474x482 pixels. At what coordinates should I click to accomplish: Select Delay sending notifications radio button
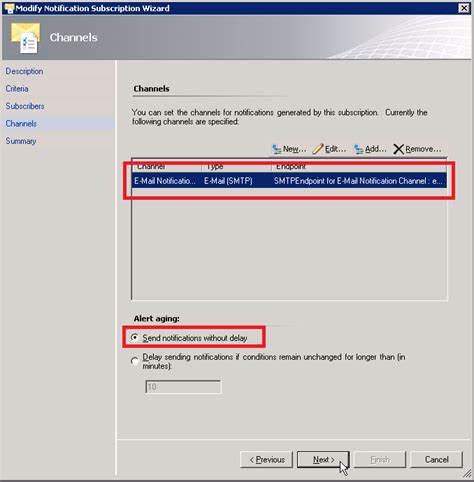coord(134,361)
